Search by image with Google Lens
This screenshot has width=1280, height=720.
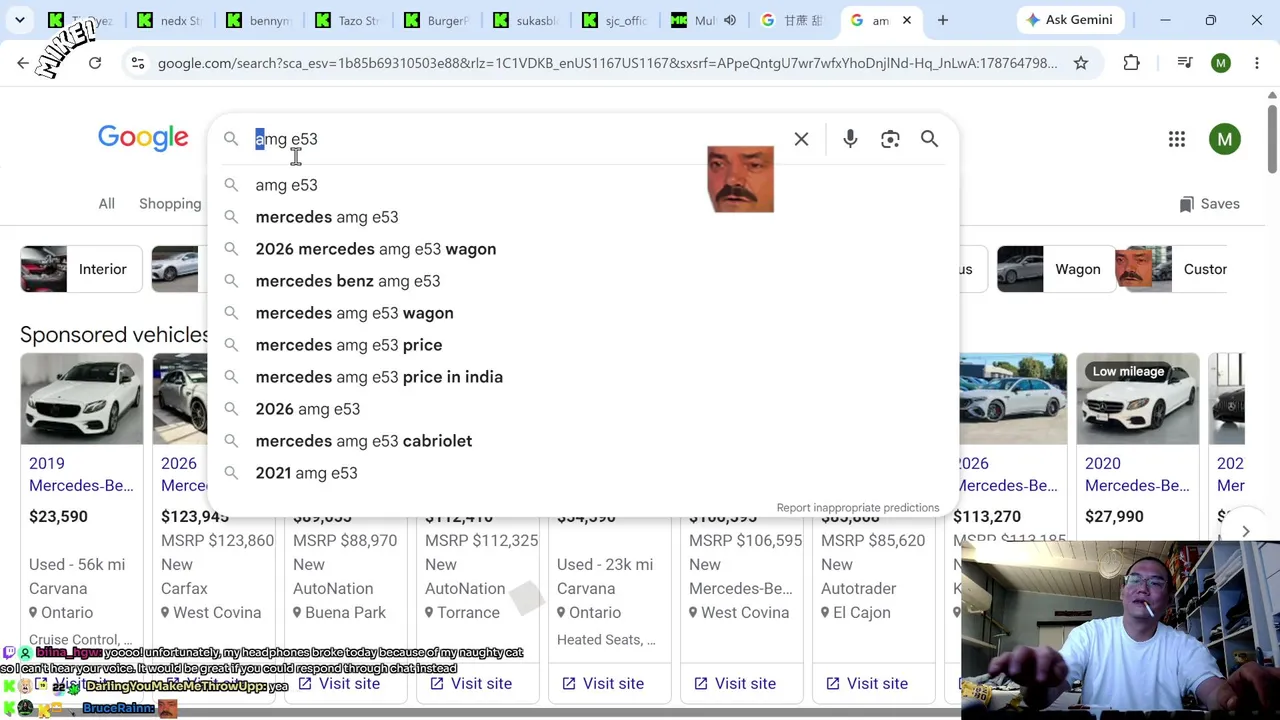pos(890,139)
